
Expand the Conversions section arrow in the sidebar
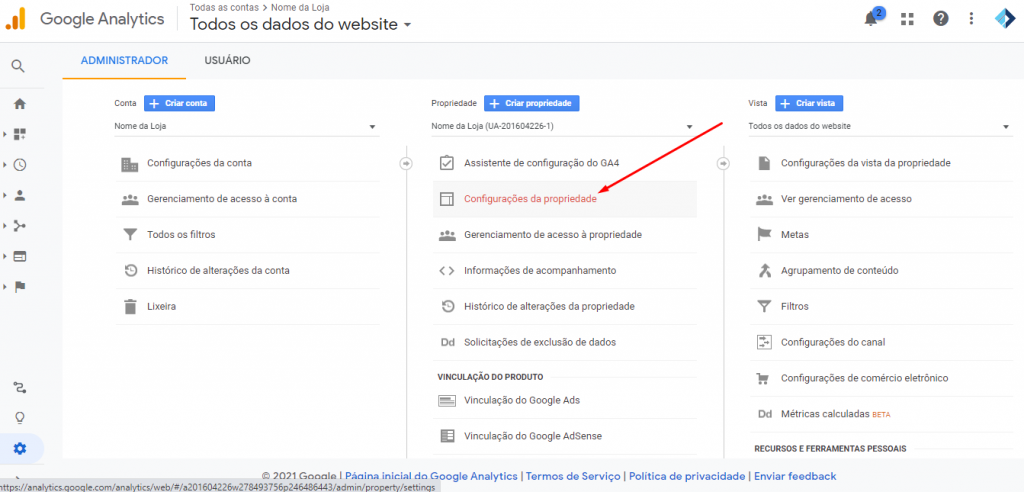click(5, 286)
